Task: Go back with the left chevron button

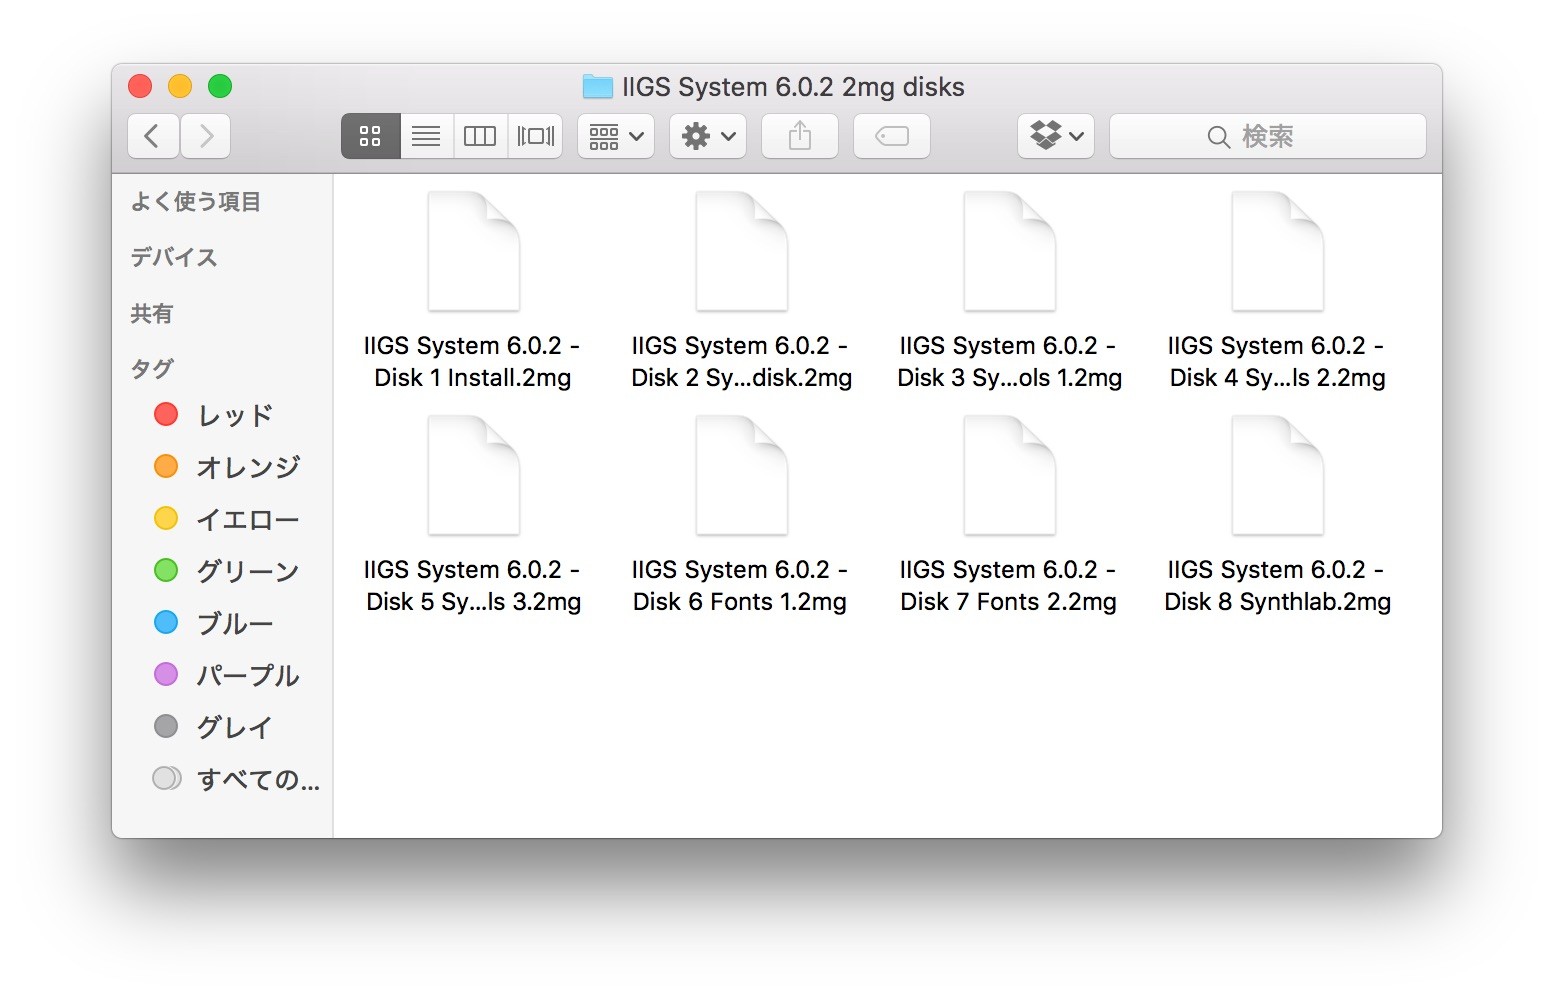Action: (x=153, y=136)
